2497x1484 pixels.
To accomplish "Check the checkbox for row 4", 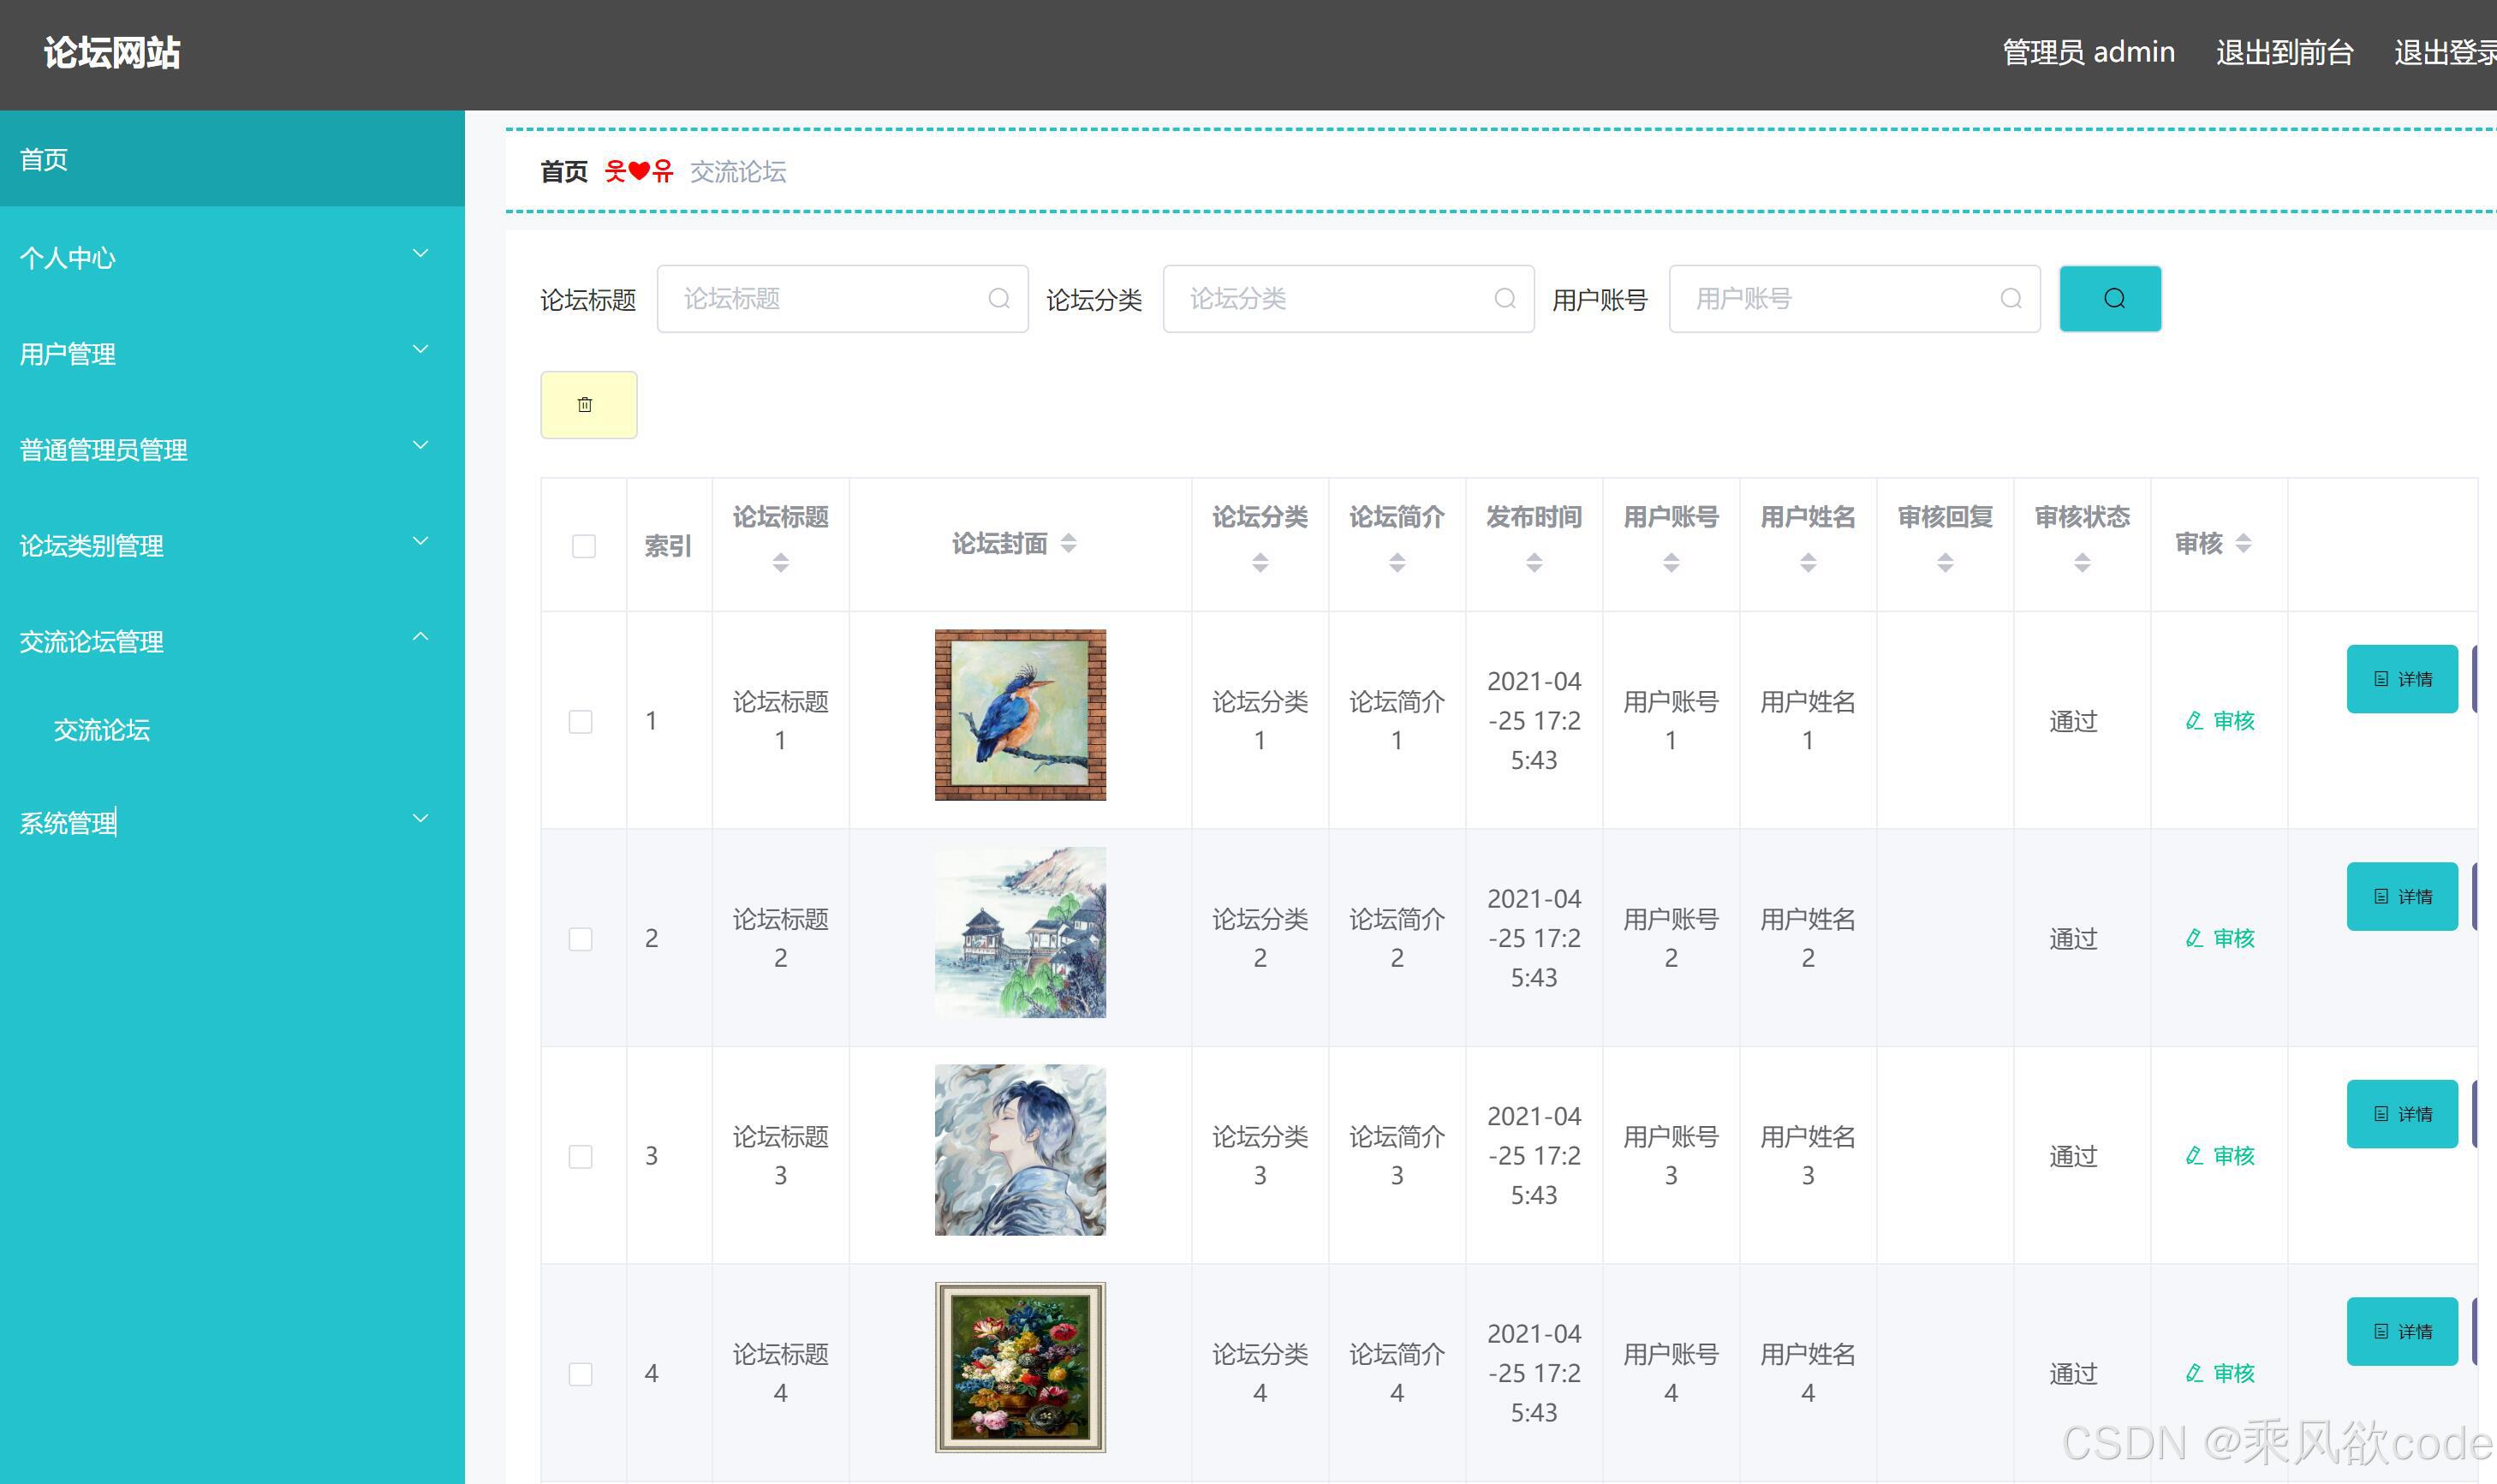I will pyautogui.click(x=581, y=1374).
